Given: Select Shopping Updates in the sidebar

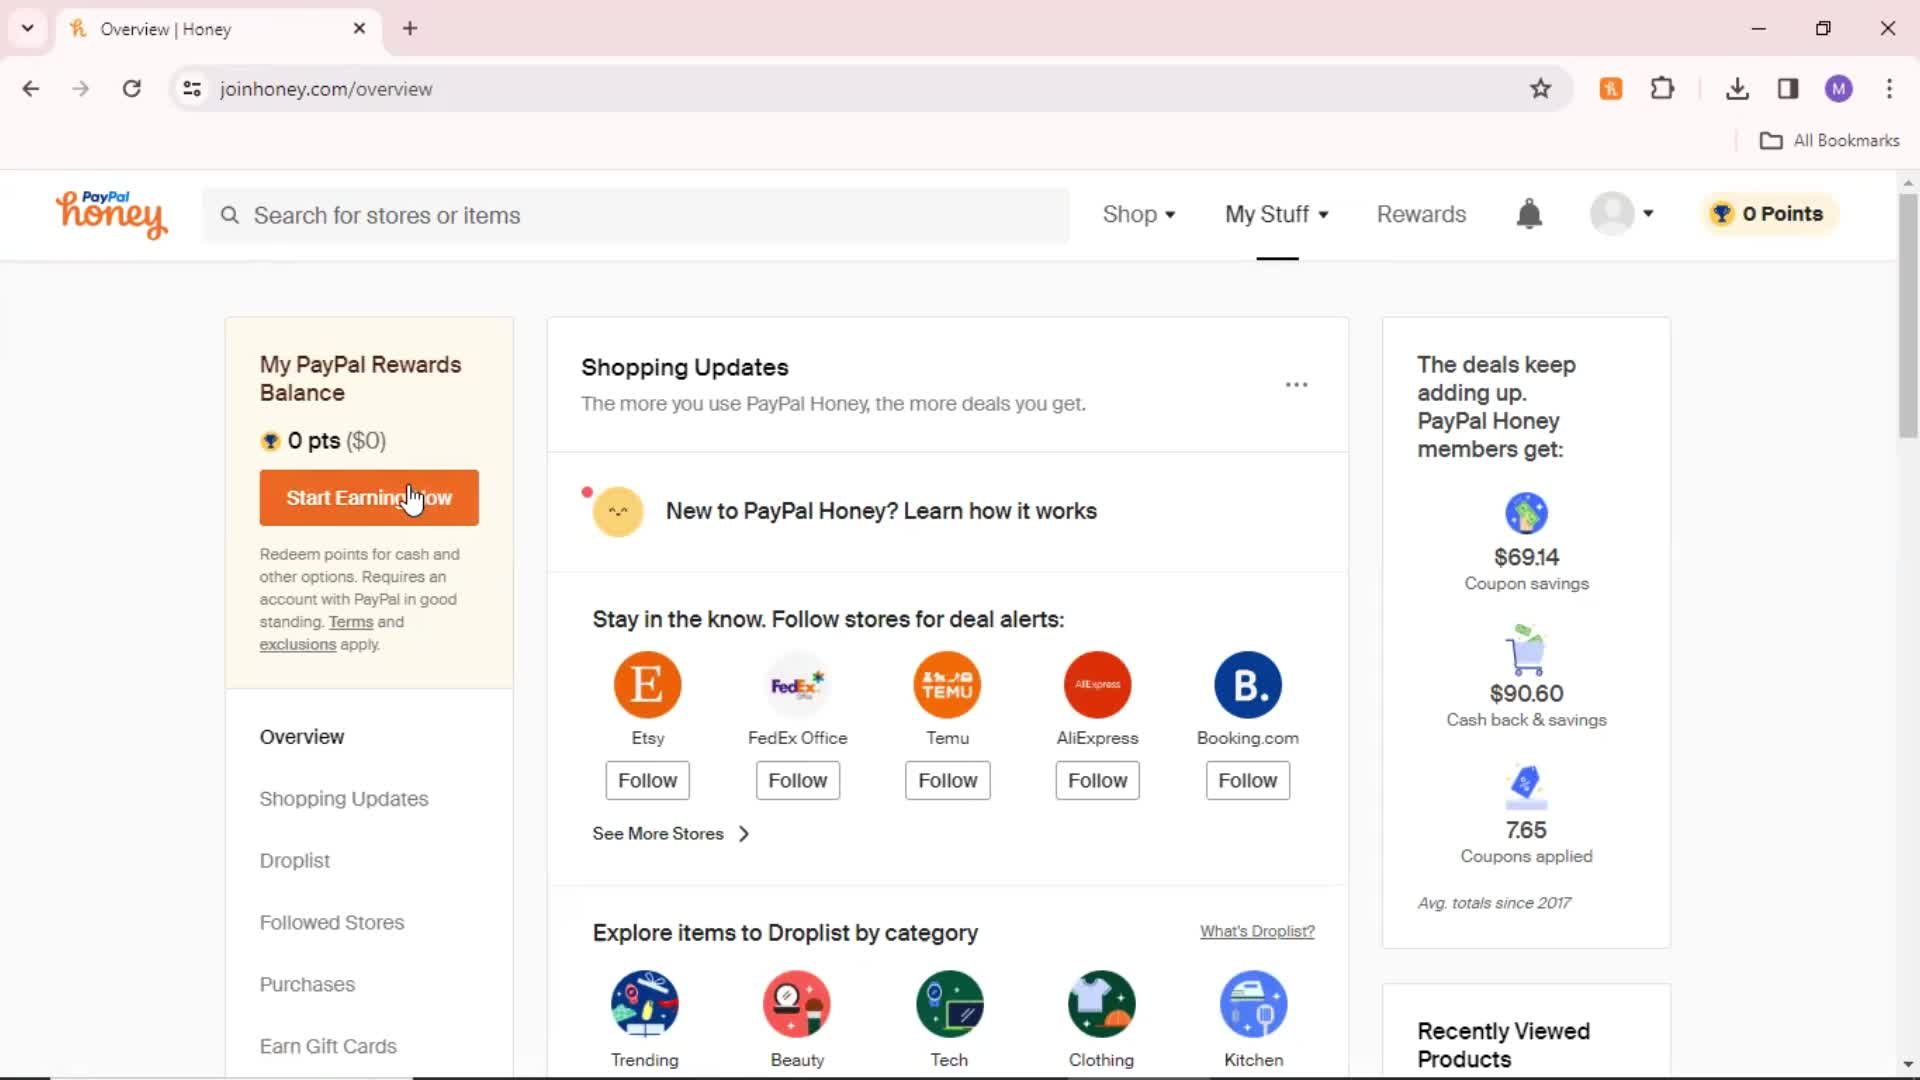Looking at the screenshot, I should [344, 799].
